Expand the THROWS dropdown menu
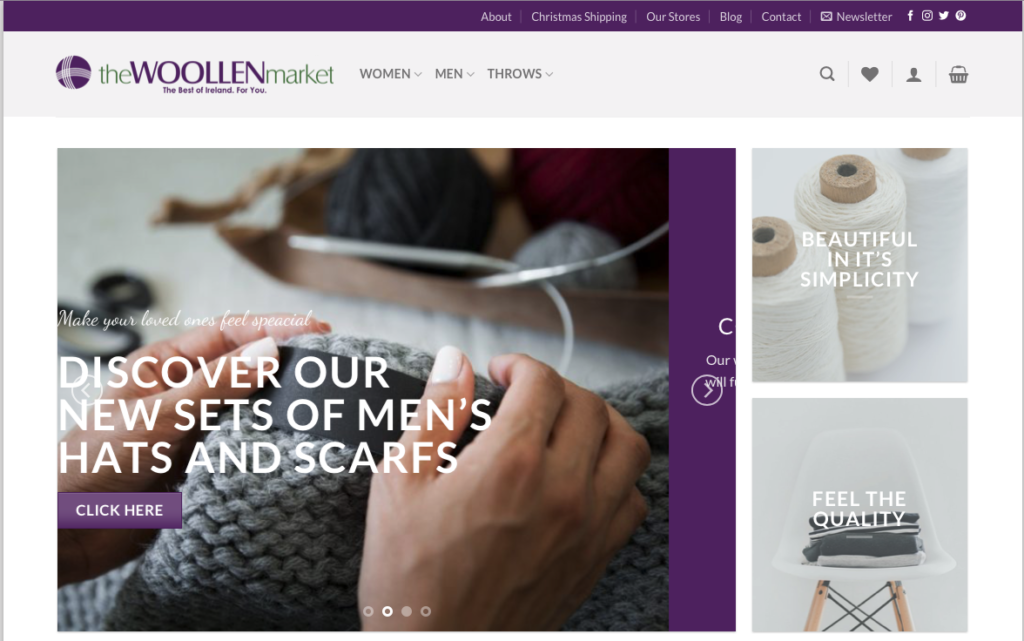The image size is (1024, 641). [x=520, y=74]
